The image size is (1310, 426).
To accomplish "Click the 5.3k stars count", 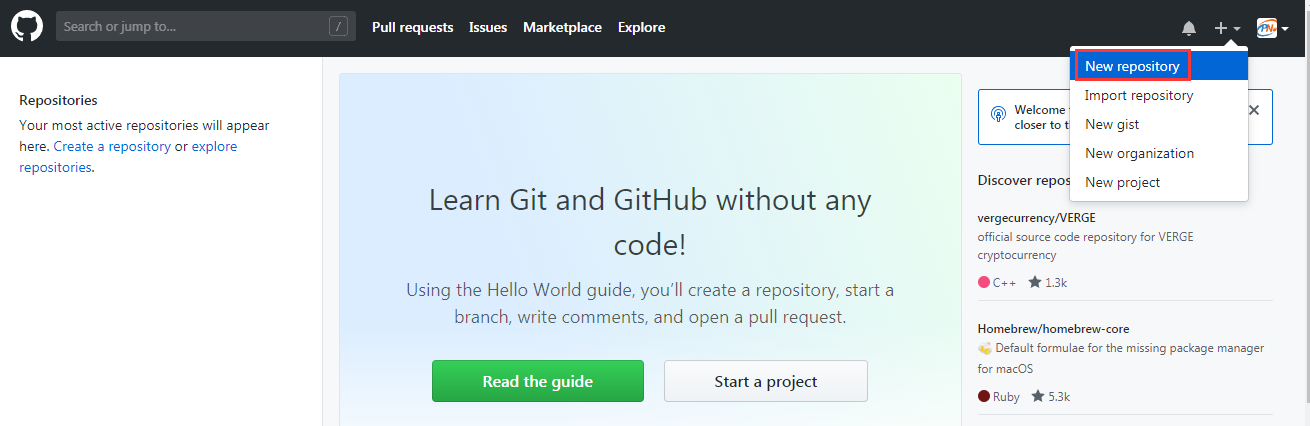I will tap(1058, 397).
